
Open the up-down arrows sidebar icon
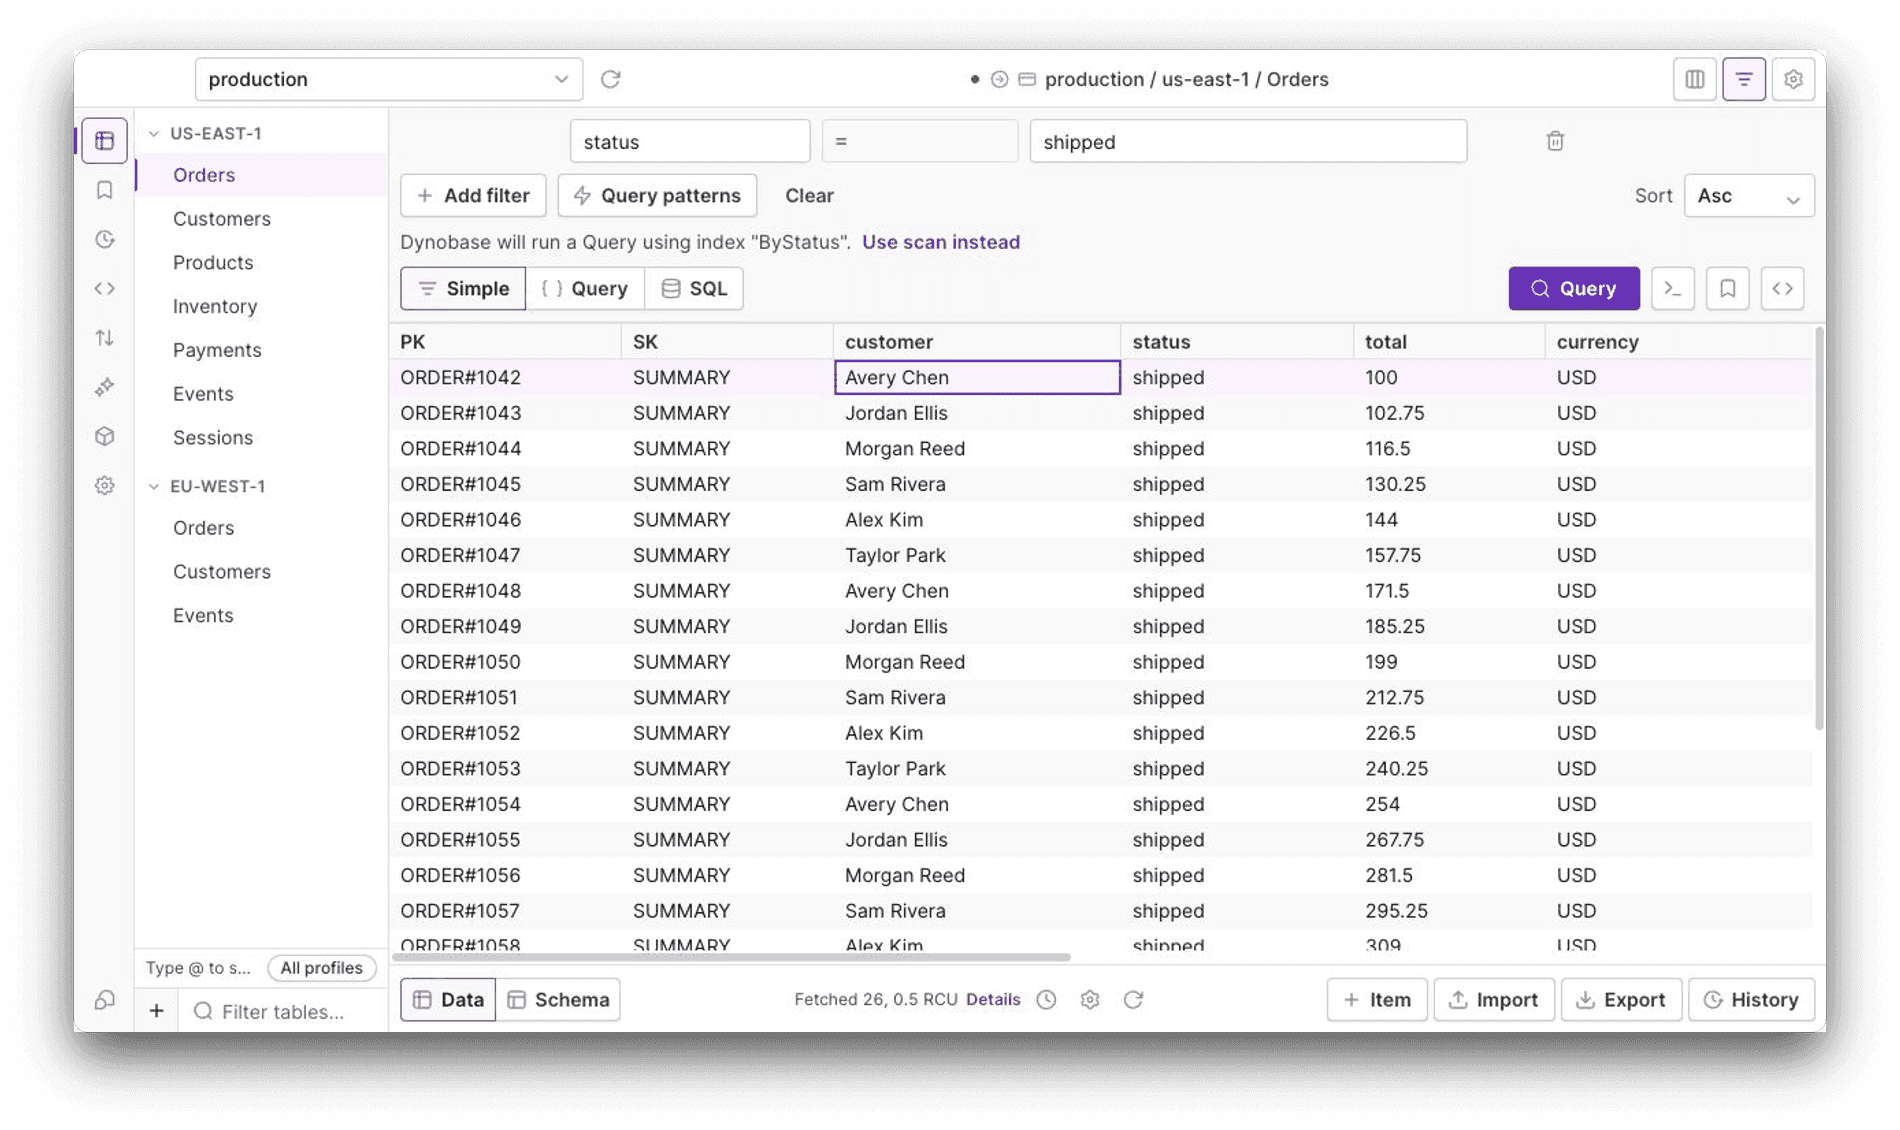pos(105,338)
